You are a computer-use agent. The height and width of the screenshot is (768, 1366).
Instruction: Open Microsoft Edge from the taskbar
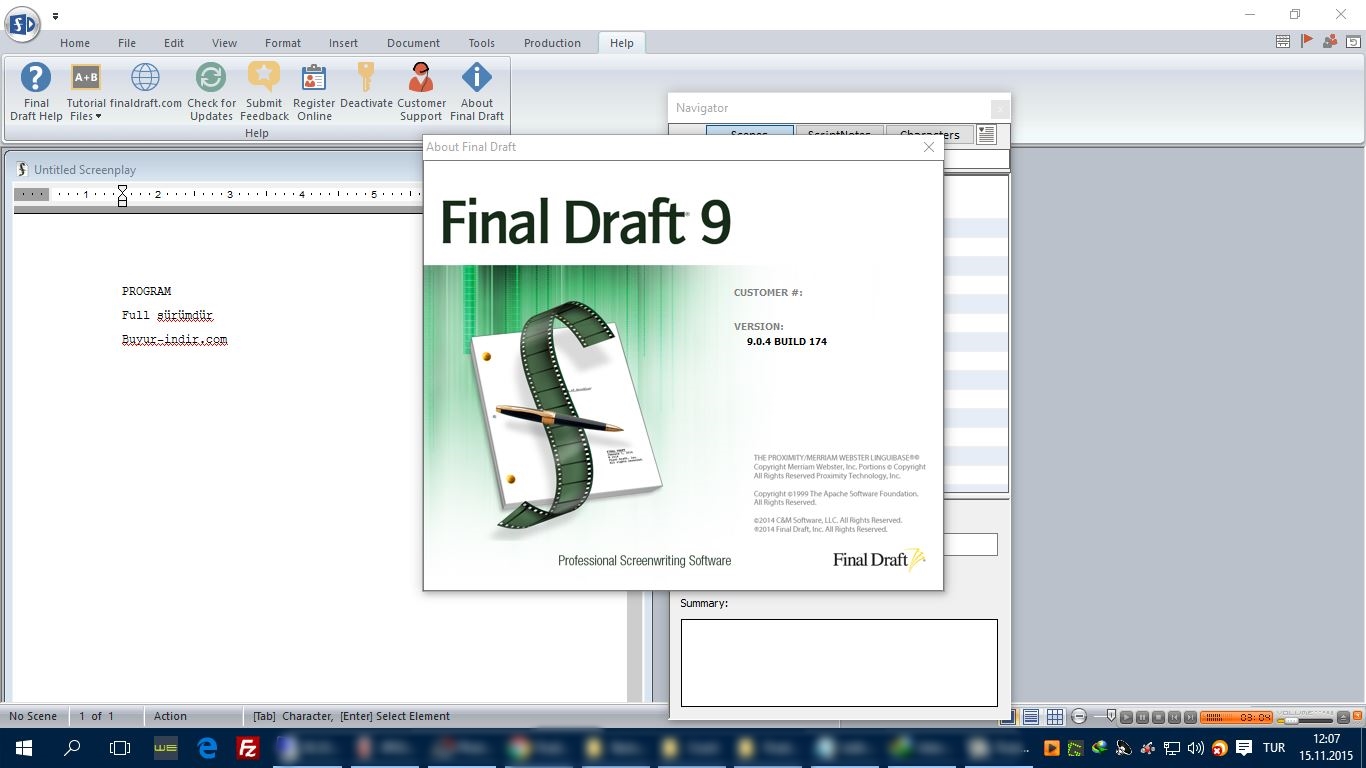(207, 748)
